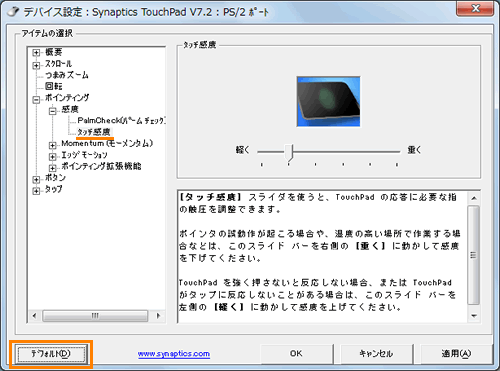Expand the Momentum (モーメンタム) node
Viewport: 500px width, 371px height.
(x=52, y=145)
